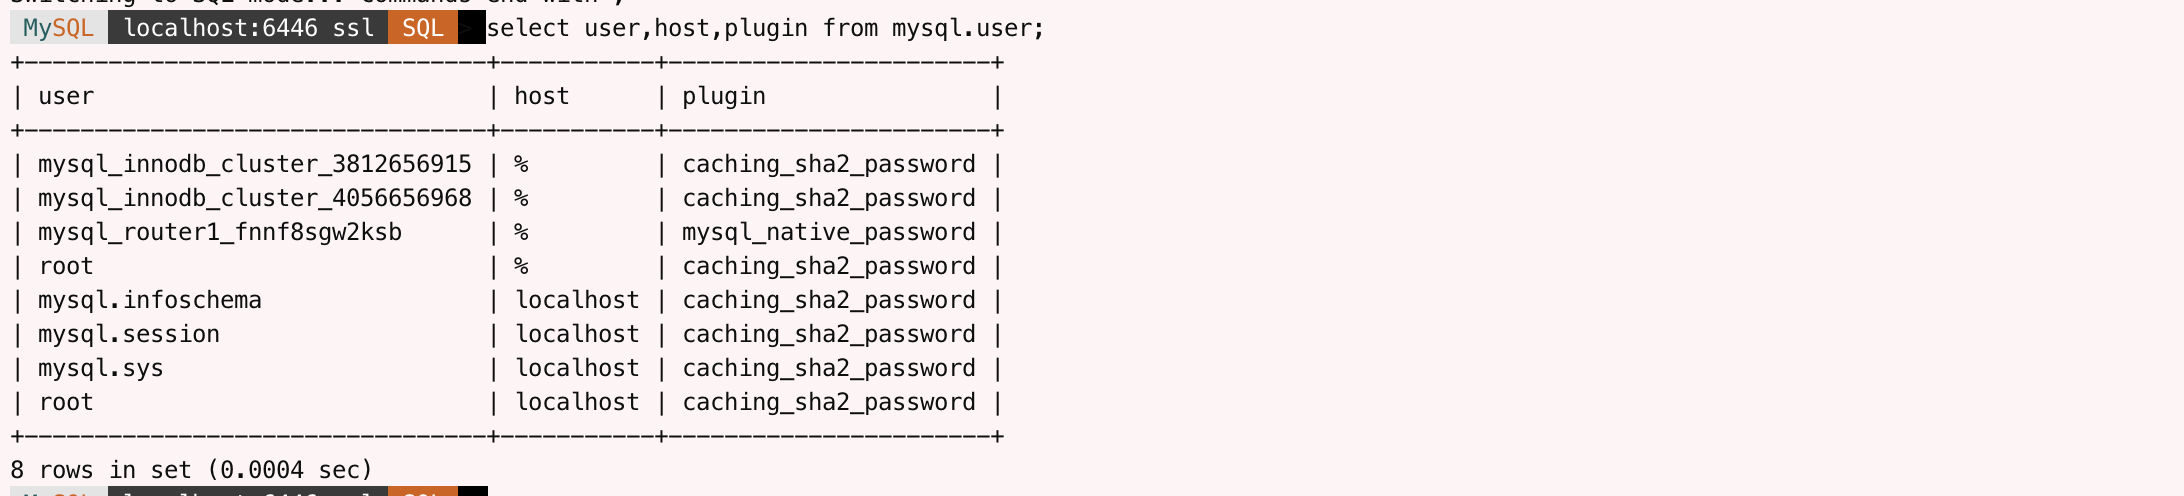Click the root user with localhost host
Image resolution: width=2184 pixels, height=496 pixels.
click(x=66, y=403)
